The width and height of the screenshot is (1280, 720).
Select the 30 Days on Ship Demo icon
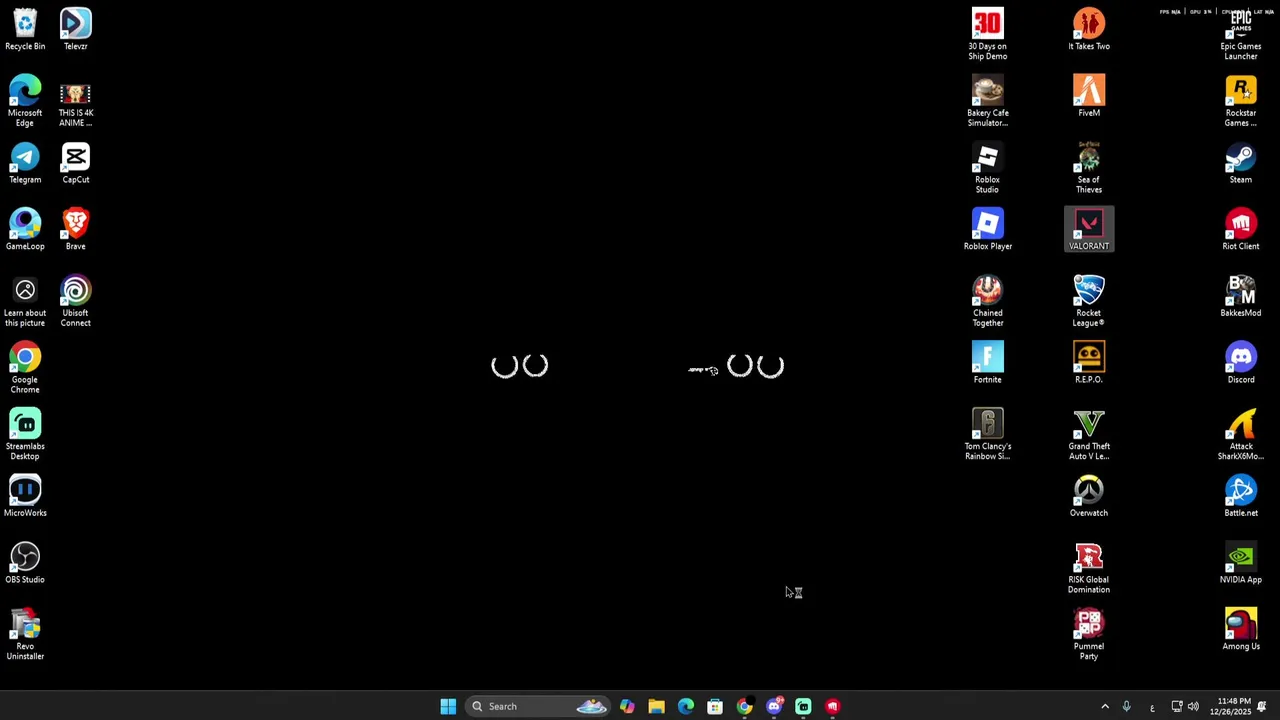pyautogui.click(x=987, y=34)
